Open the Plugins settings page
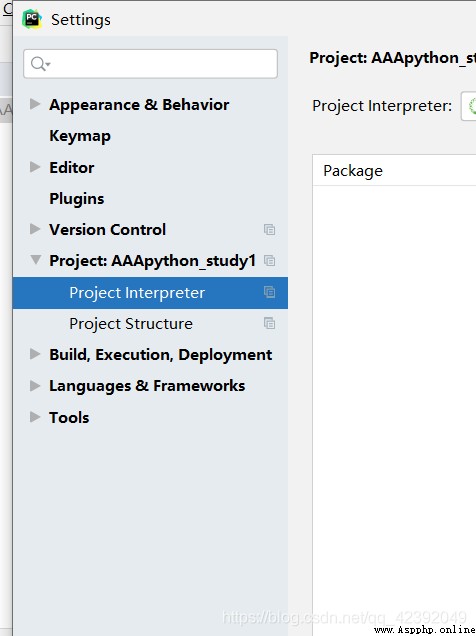Screen dimensions: 476x636 click(x=77, y=199)
